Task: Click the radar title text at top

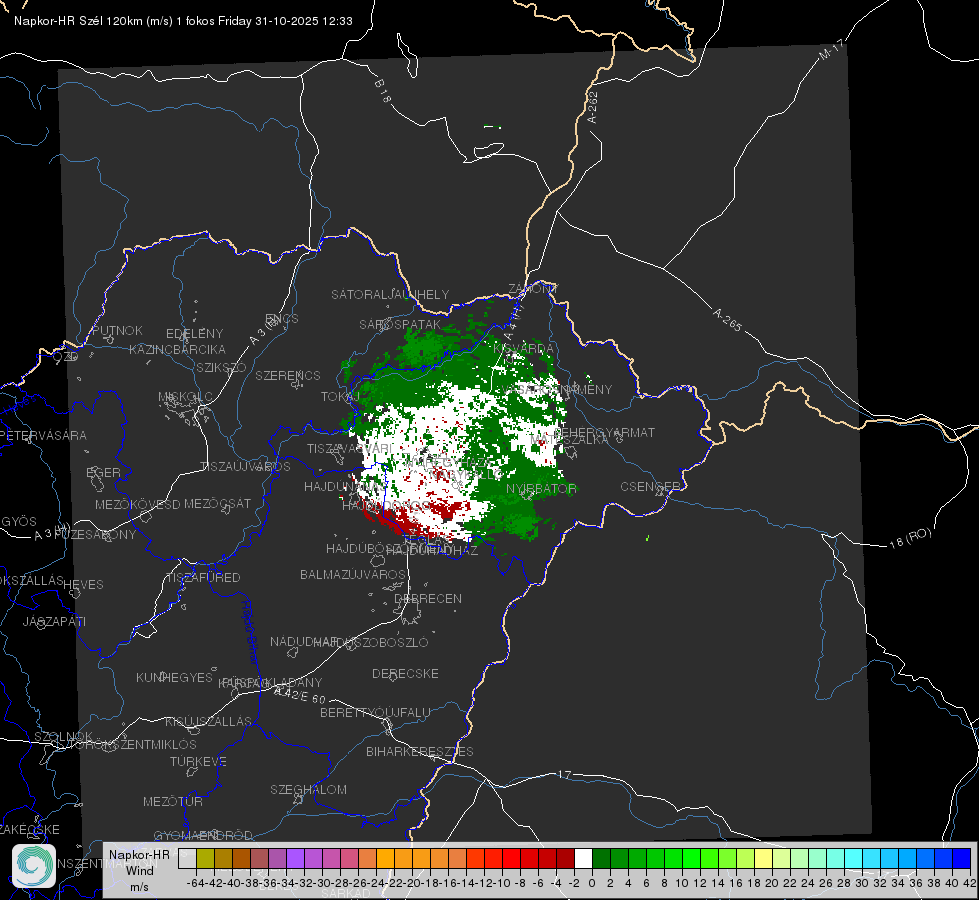Action: tap(183, 21)
